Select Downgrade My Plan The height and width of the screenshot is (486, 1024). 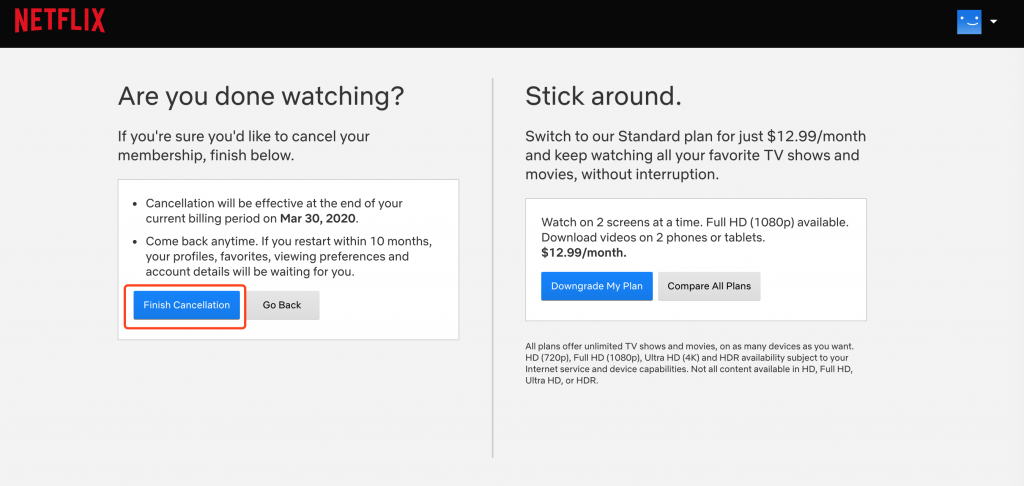(x=597, y=286)
